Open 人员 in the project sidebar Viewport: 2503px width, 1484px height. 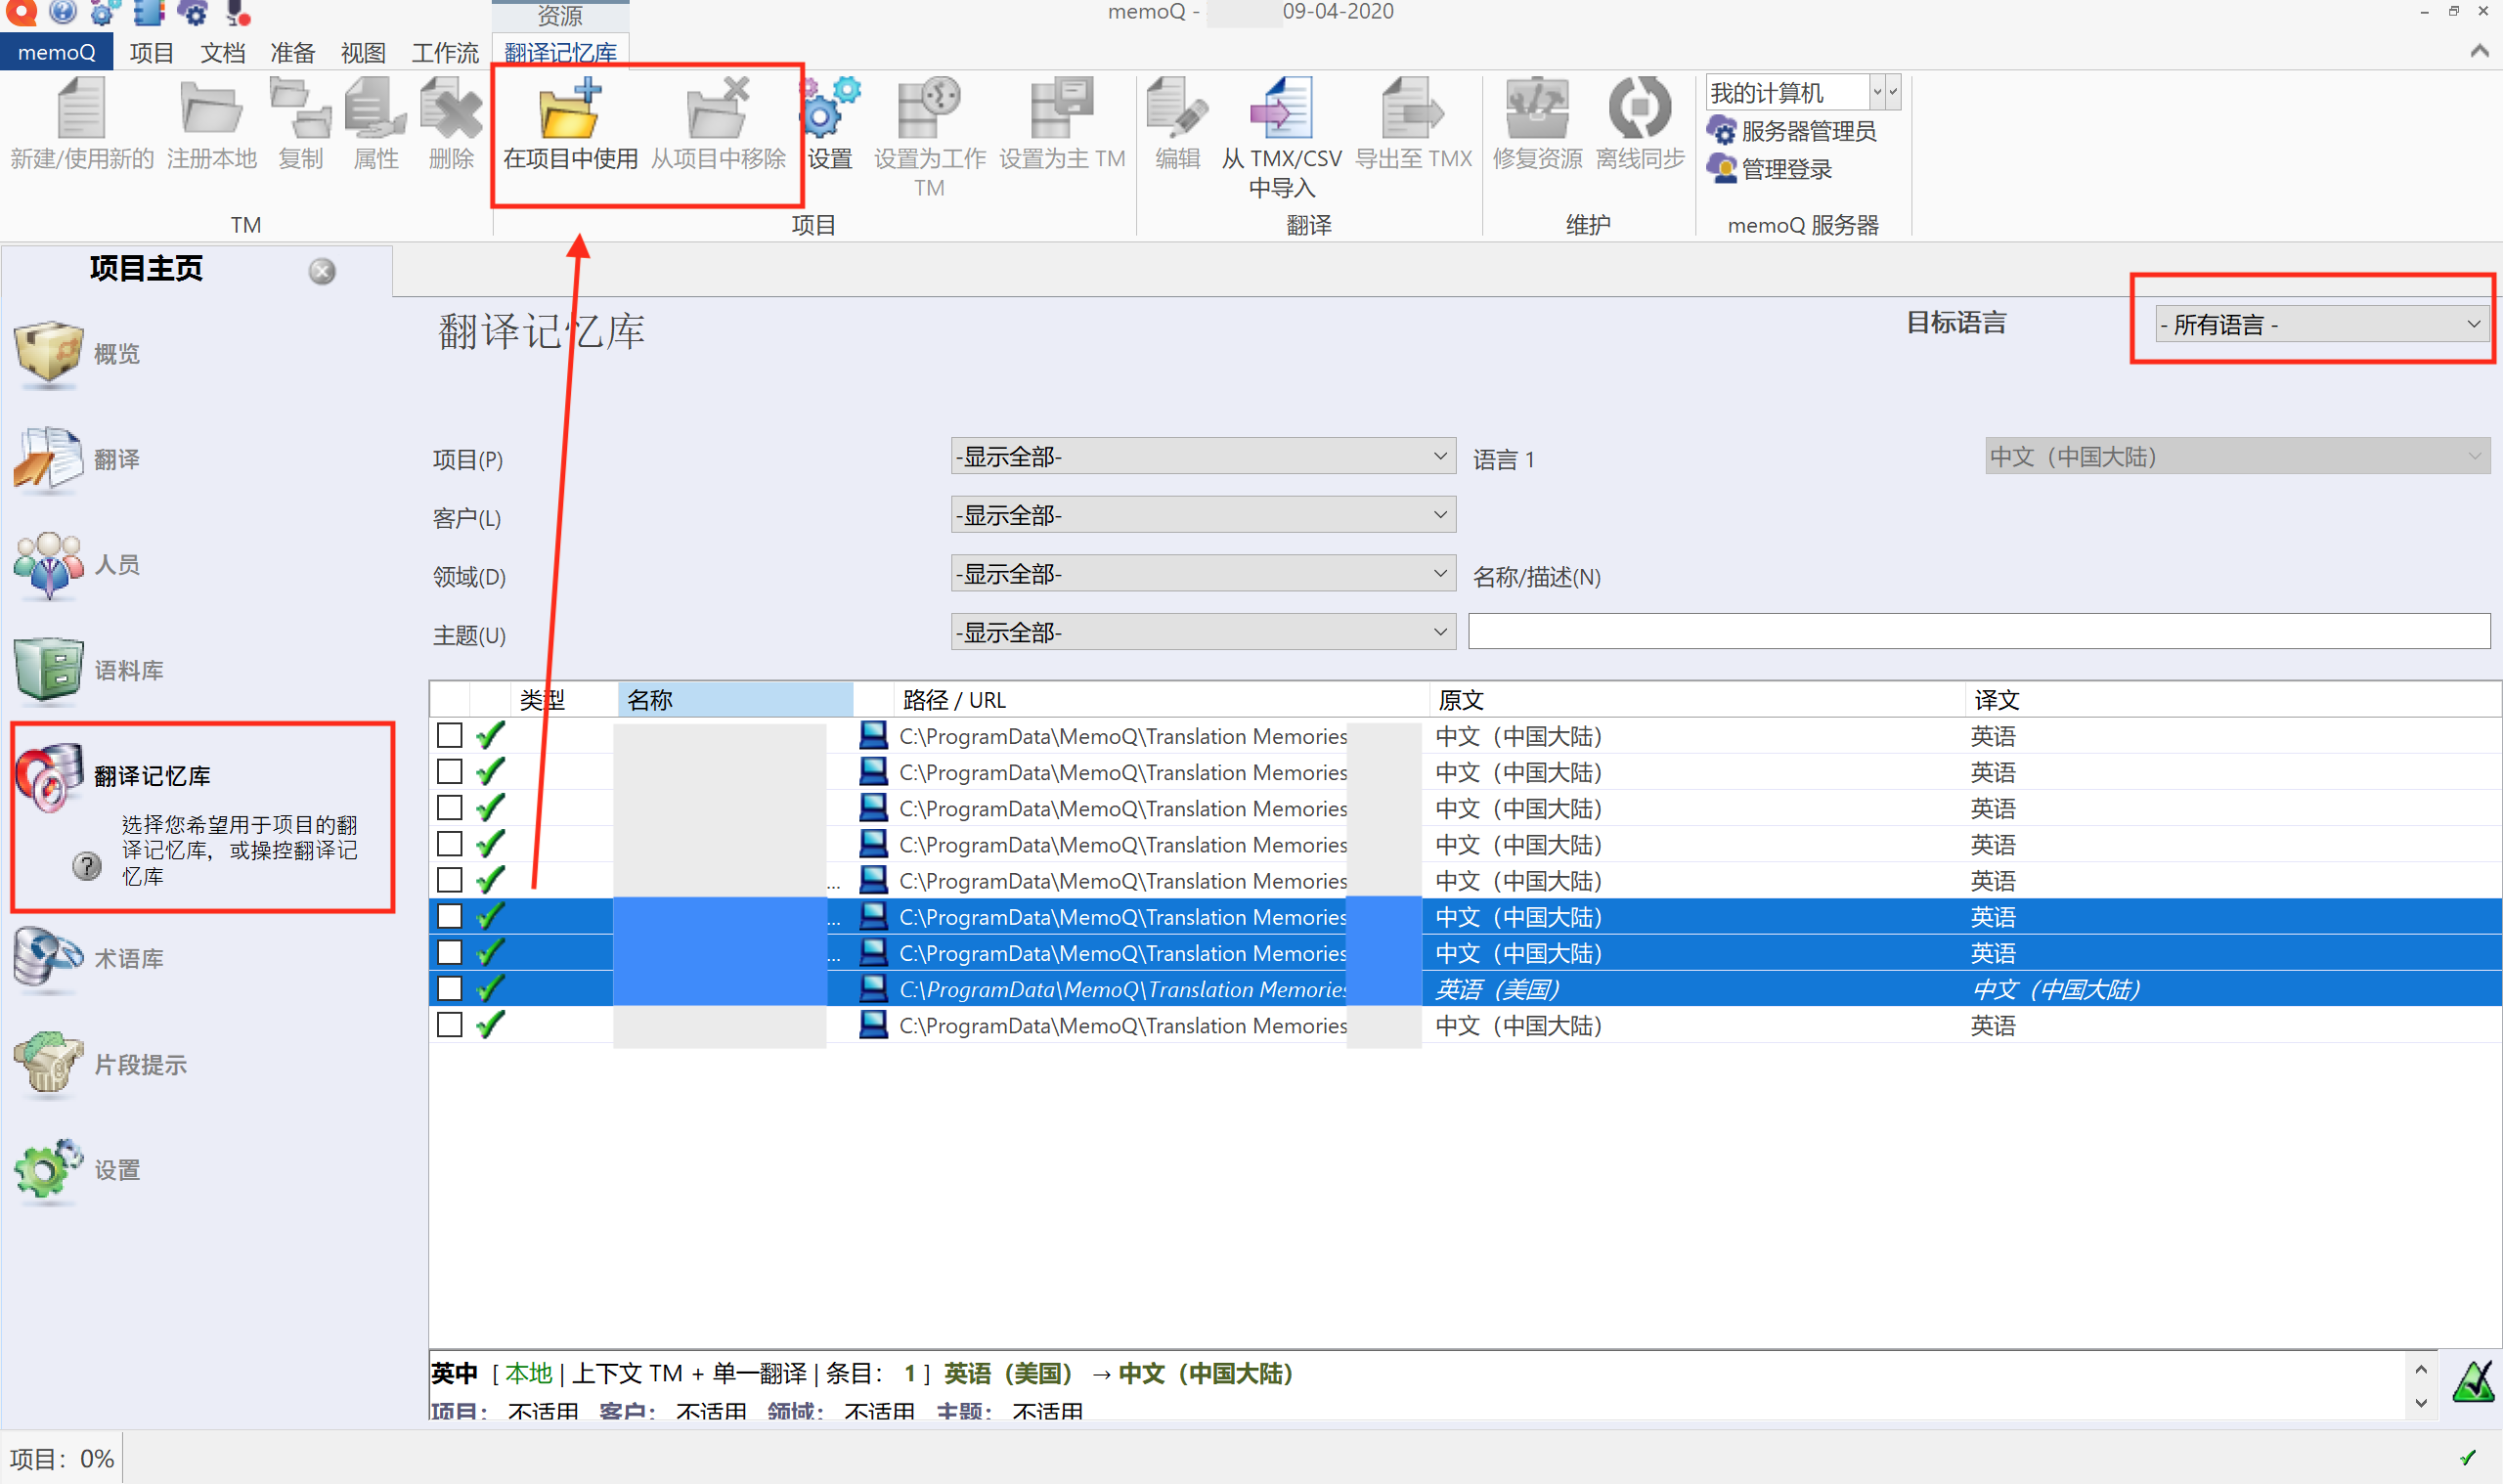coord(78,565)
